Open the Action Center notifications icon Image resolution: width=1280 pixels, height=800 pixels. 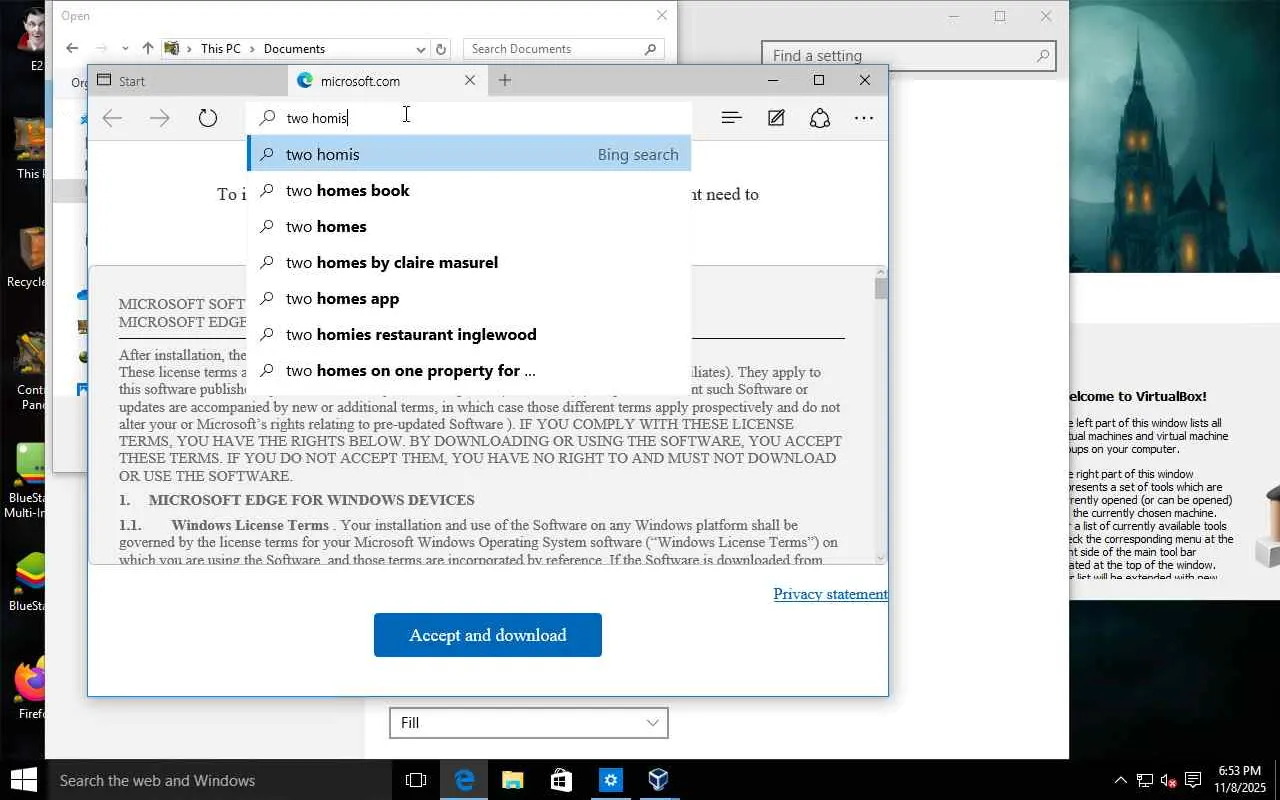pyautogui.click(x=1193, y=780)
